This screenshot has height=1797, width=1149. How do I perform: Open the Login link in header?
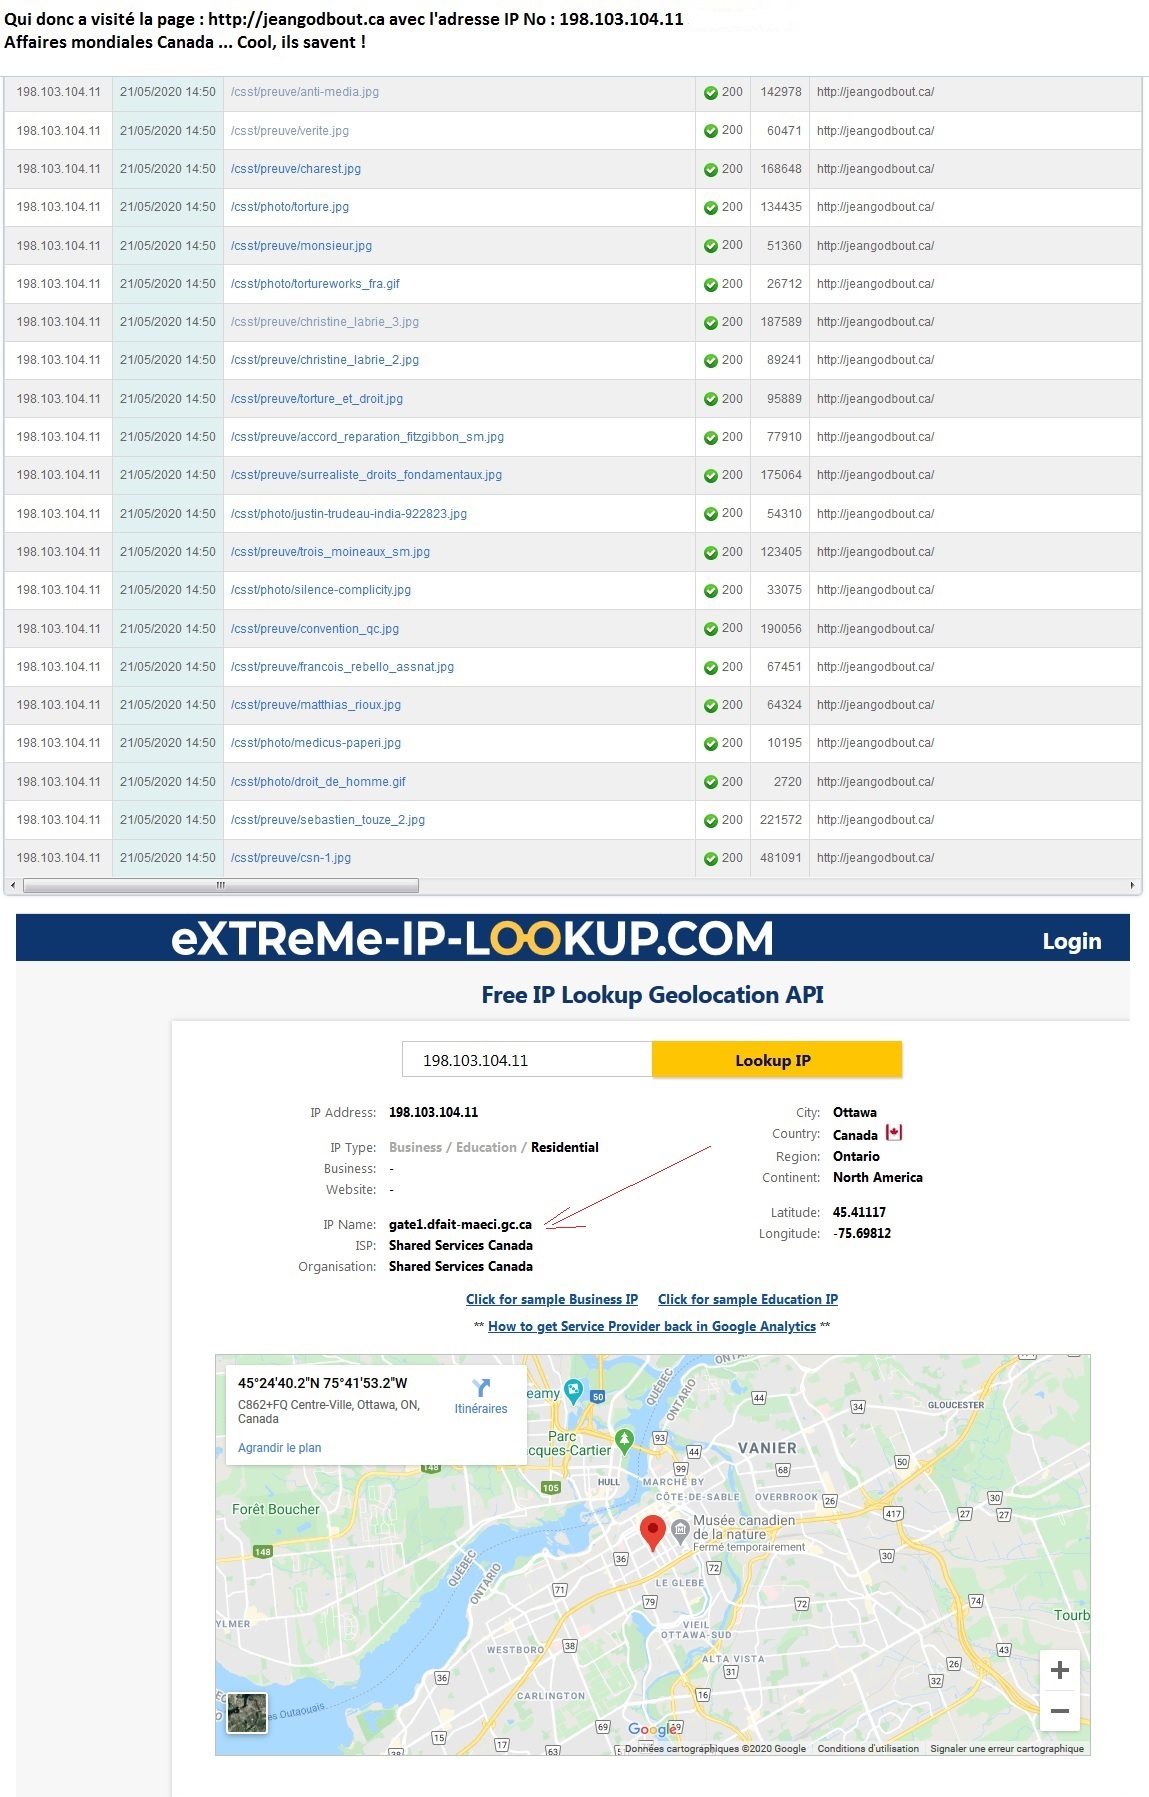[x=1071, y=941]
